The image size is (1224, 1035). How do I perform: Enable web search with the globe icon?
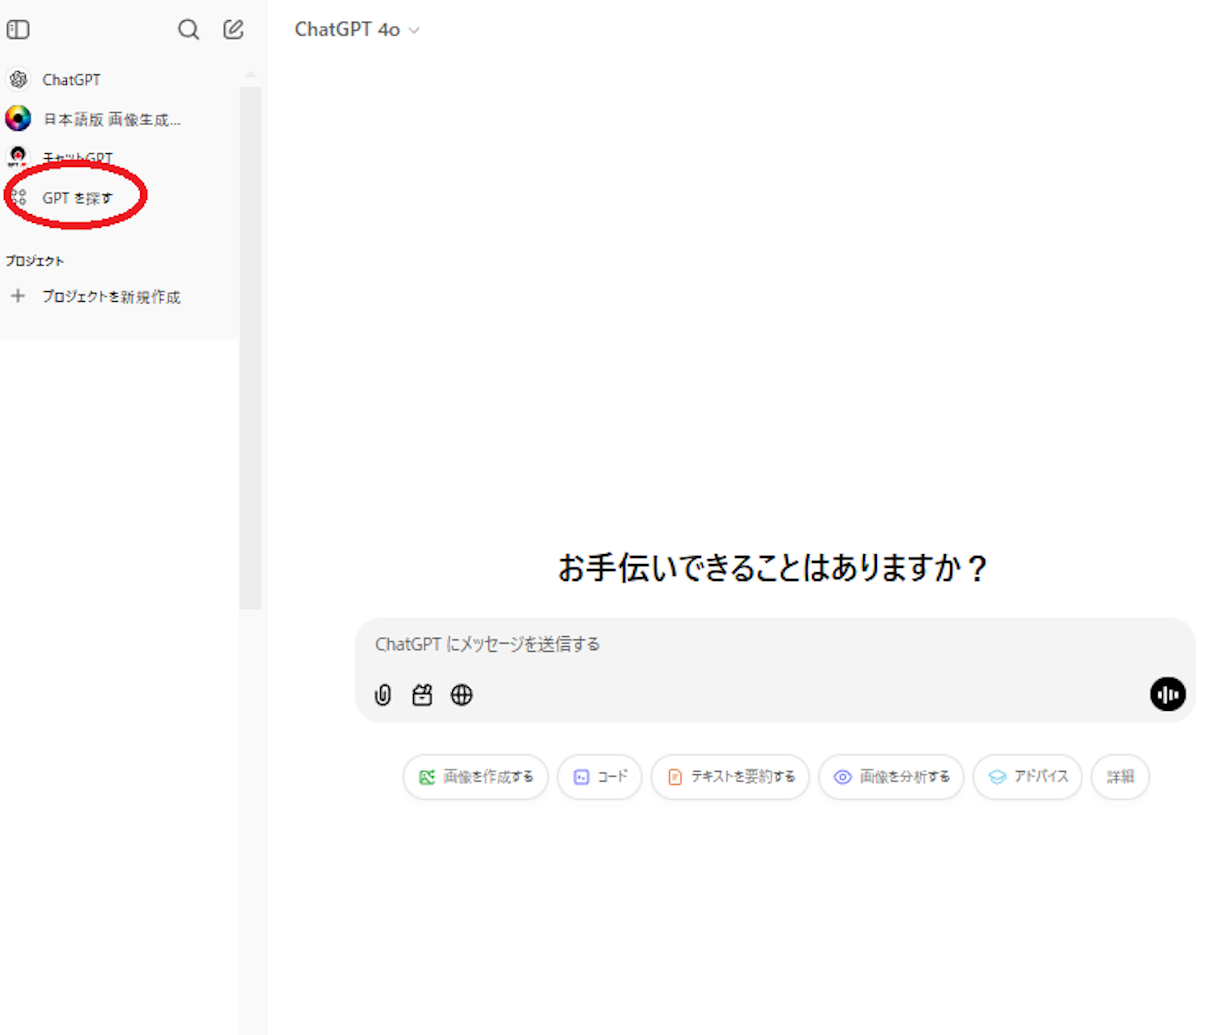(461, 695)
